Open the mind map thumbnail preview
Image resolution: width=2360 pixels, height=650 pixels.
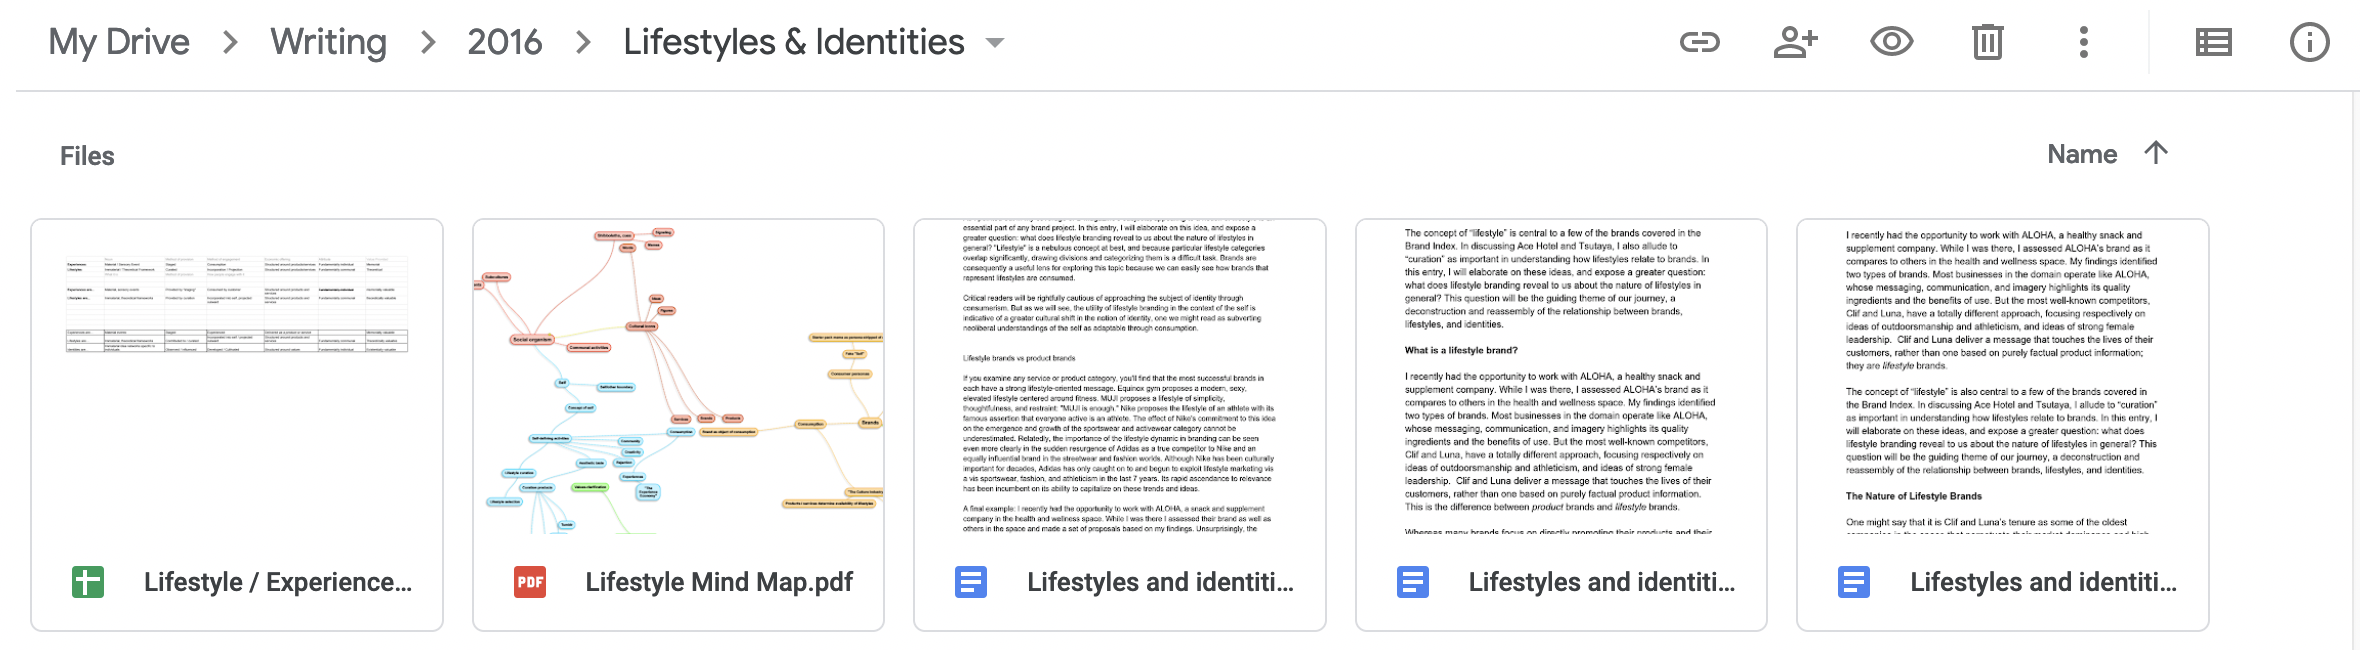pyautogui.click(x=678, y=377)
